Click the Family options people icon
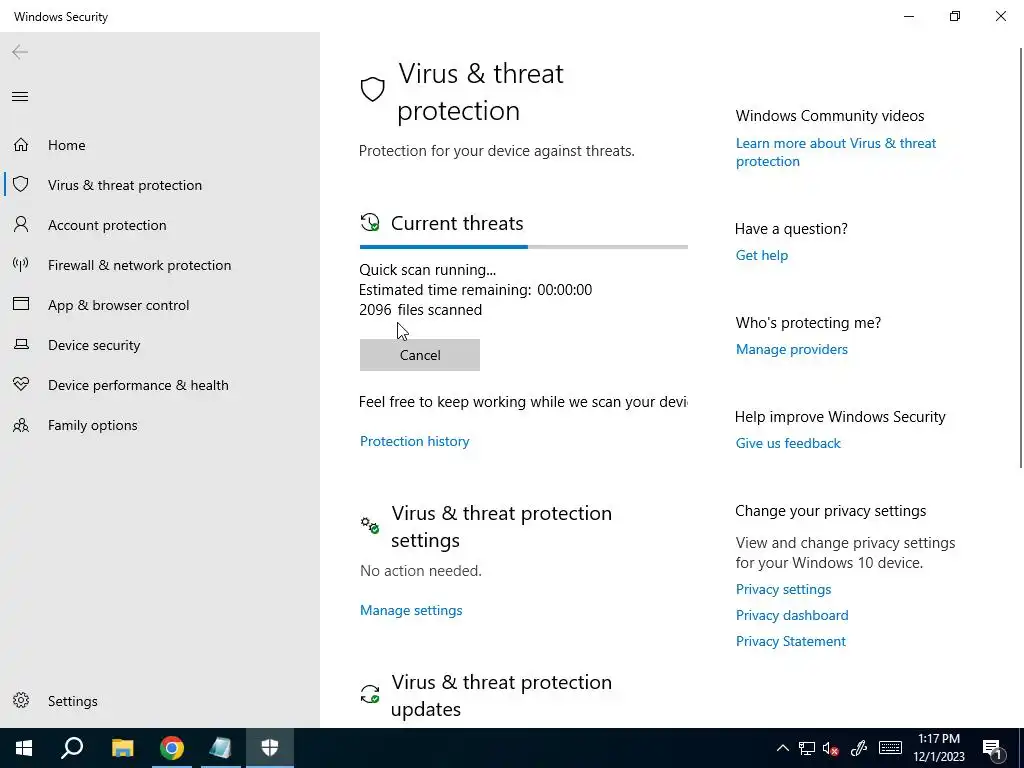Viewport: 1024px width, 768px height. [x=21, y=425]
